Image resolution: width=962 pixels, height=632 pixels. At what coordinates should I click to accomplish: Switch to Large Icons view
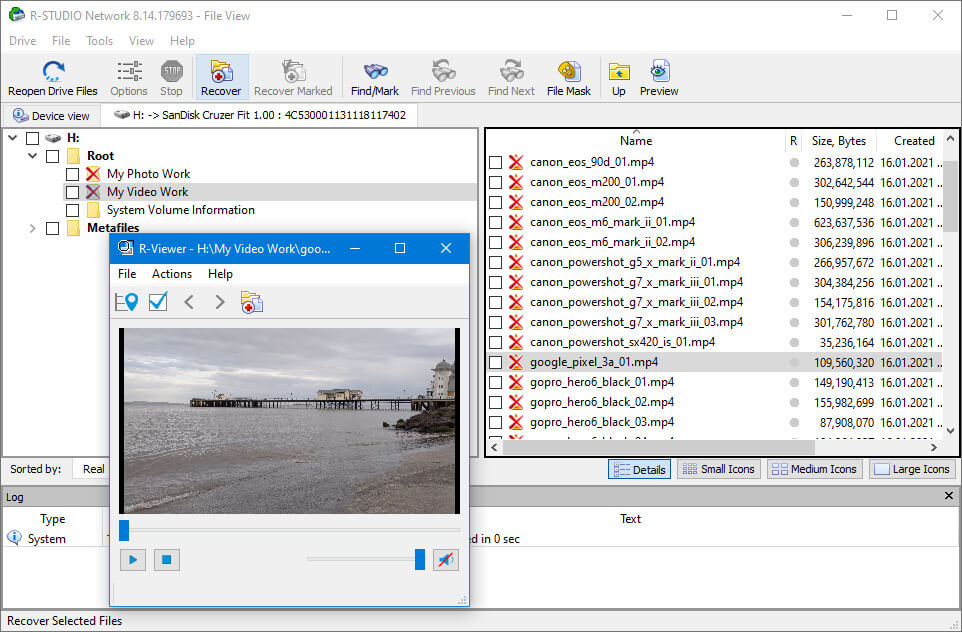click(x=911, y=469)
